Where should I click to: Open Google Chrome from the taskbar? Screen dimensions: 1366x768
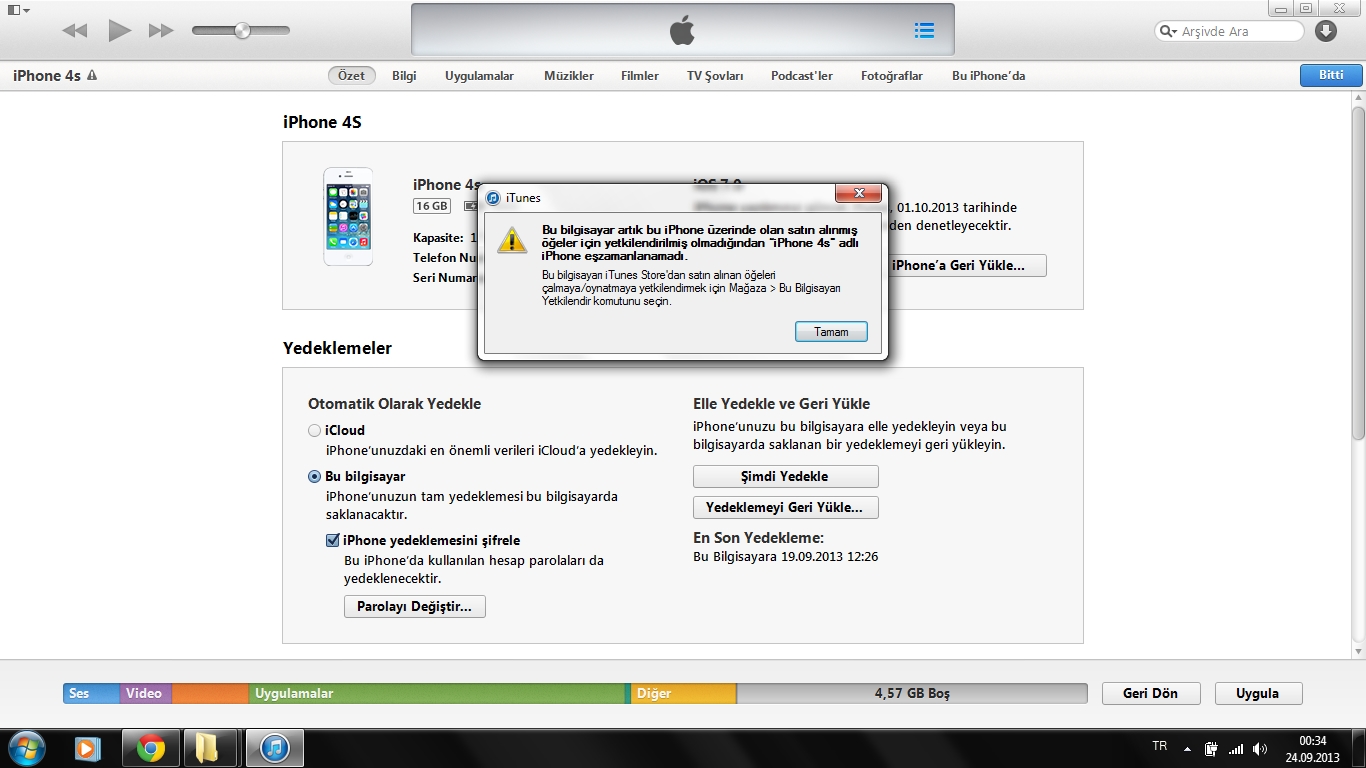[151, 748]
